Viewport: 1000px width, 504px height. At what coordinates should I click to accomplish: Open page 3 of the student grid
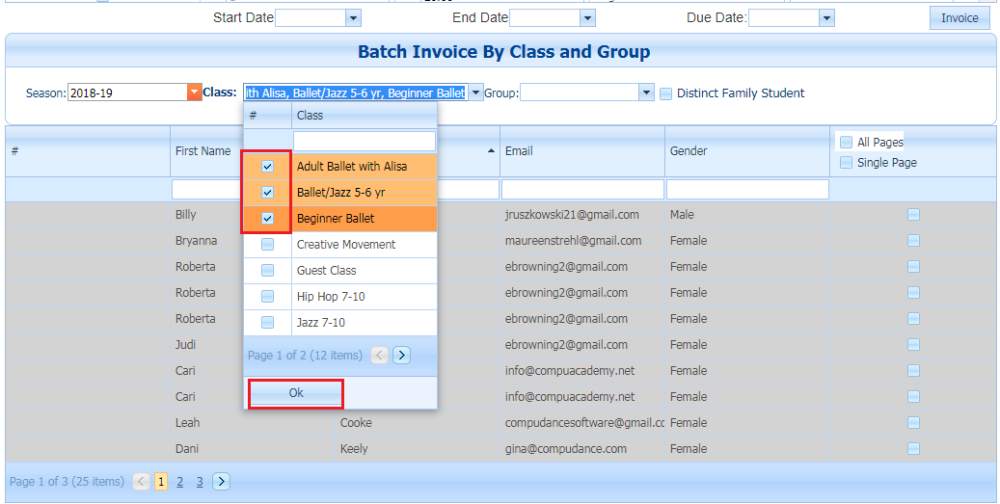pyautogui.click(x=200, y=482)
